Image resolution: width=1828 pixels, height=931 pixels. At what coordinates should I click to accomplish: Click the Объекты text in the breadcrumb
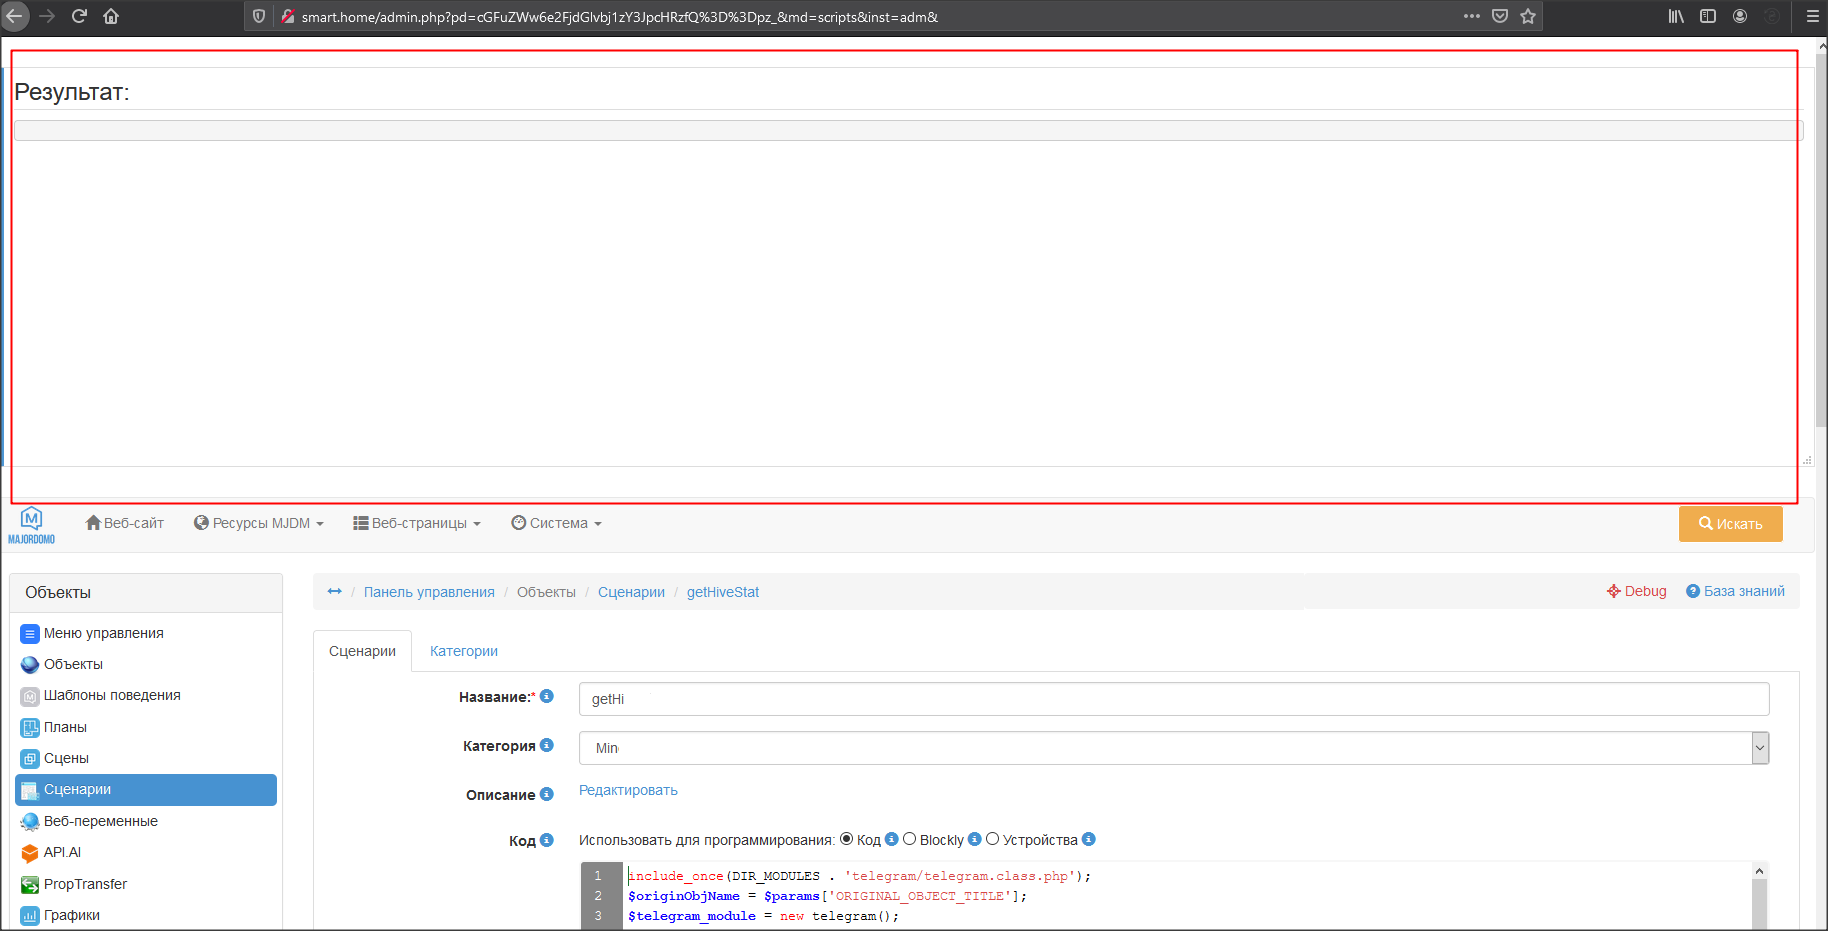pos(546,592)
